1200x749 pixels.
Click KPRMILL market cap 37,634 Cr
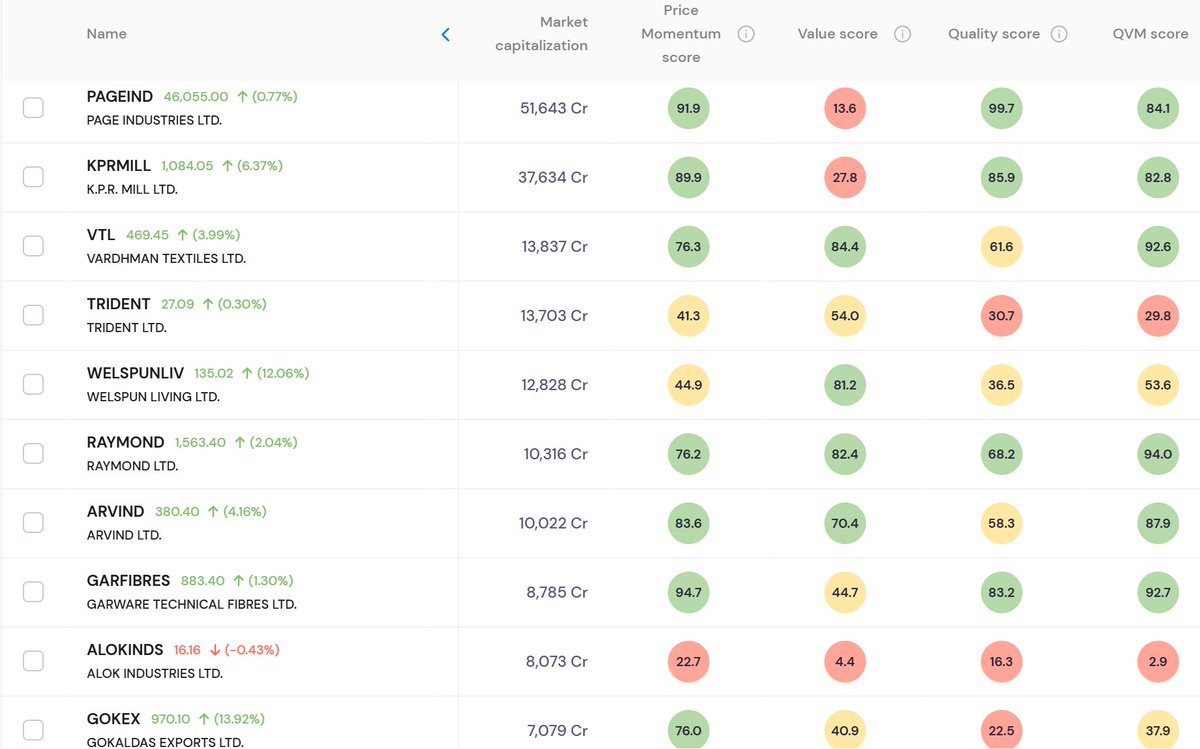pos(553,177)
